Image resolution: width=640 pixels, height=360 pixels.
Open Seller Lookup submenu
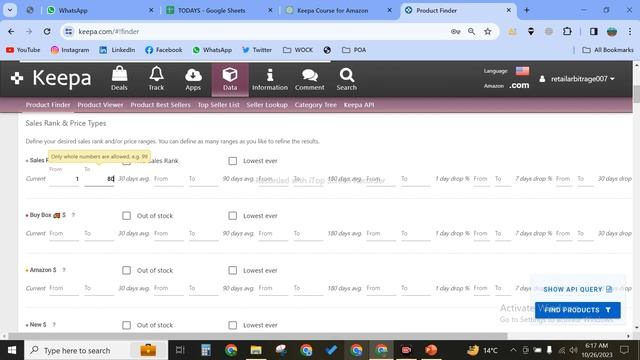[267, 105]
